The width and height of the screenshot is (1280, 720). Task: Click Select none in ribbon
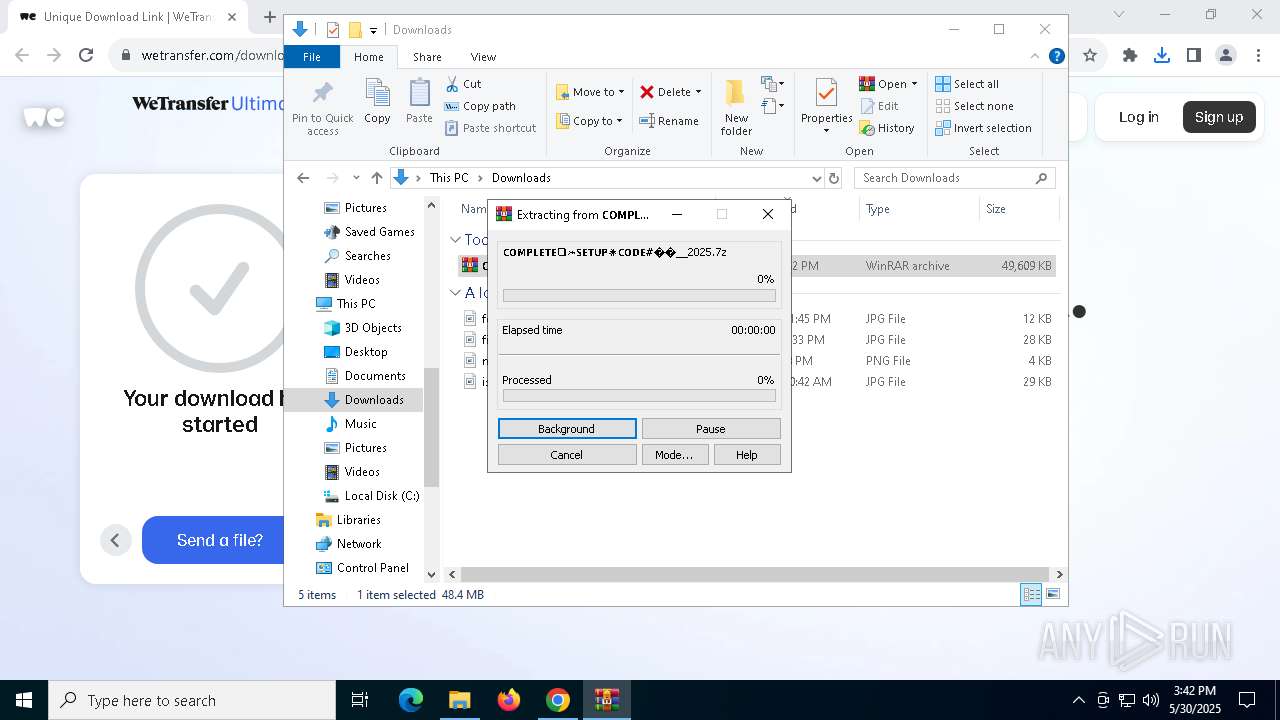point(974,106)
